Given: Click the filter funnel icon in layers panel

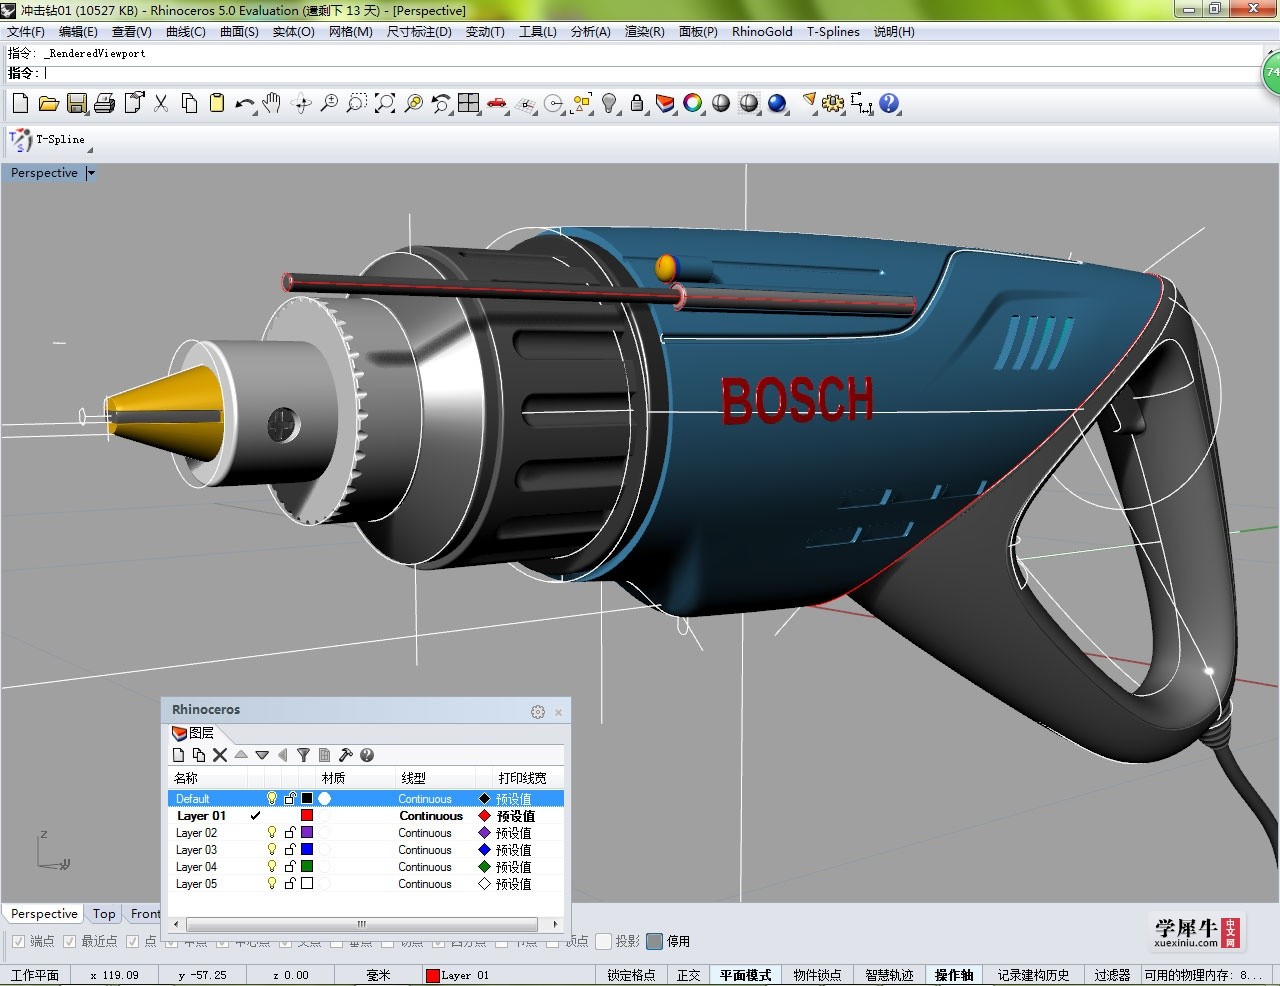Looking at the screenshot, I should pyautogui.click(x=303, y=755).
